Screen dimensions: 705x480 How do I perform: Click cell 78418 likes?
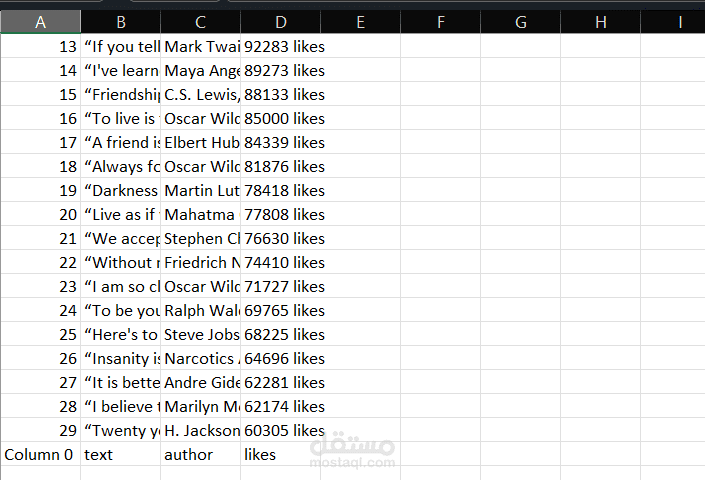coord(281,190)
